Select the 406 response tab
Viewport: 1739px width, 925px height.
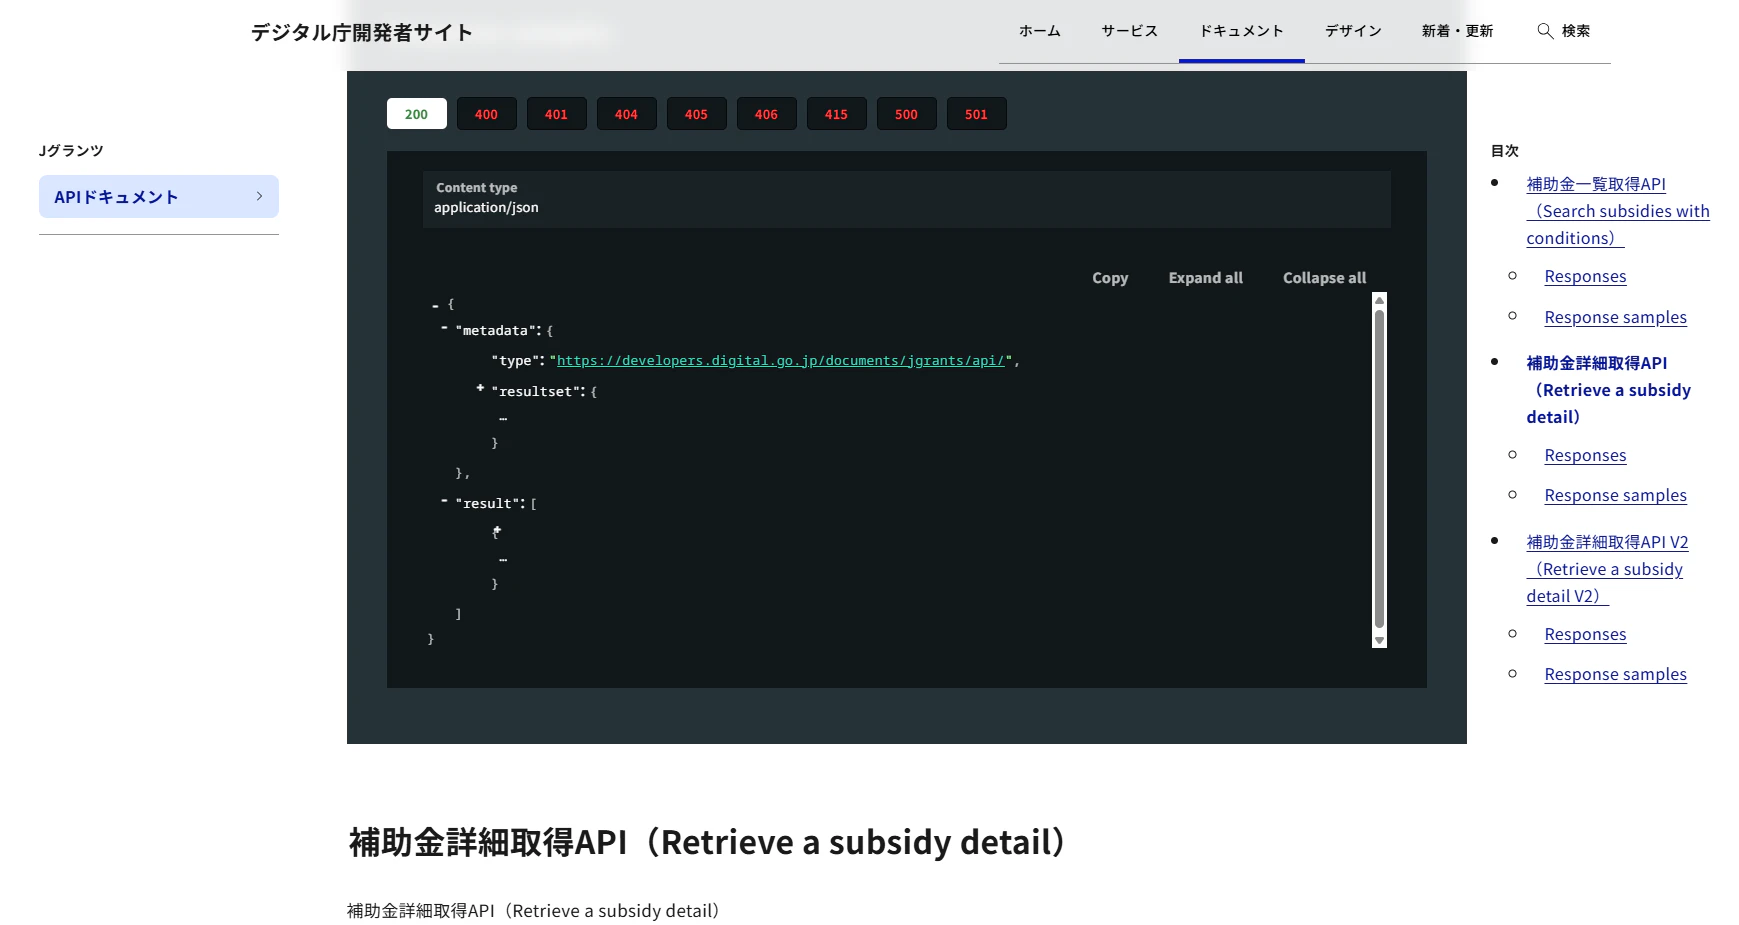click(767, 114)
